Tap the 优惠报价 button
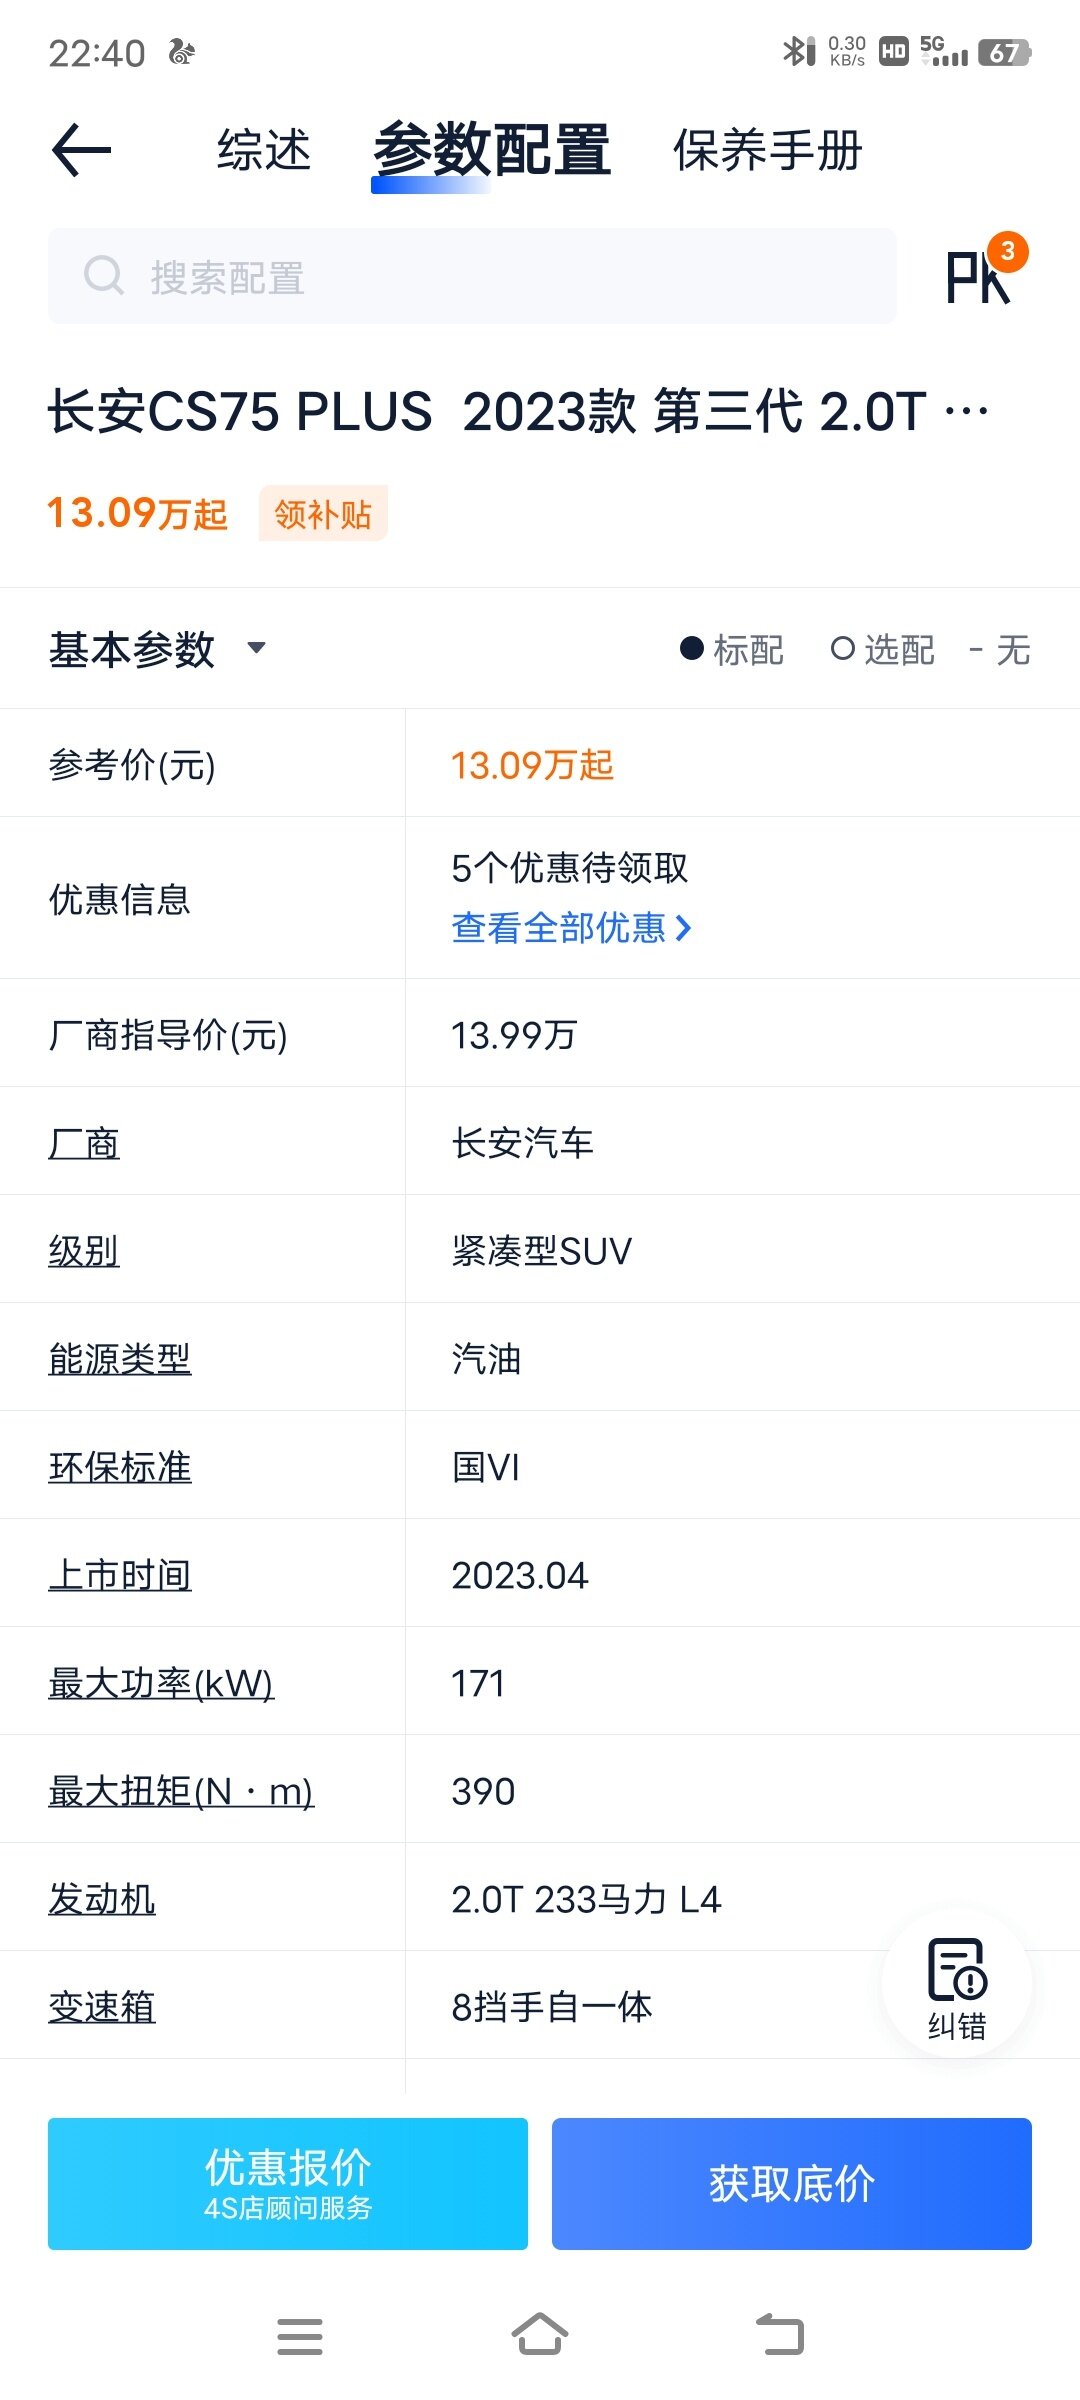The image size is (1080, 2400). 288,2184
